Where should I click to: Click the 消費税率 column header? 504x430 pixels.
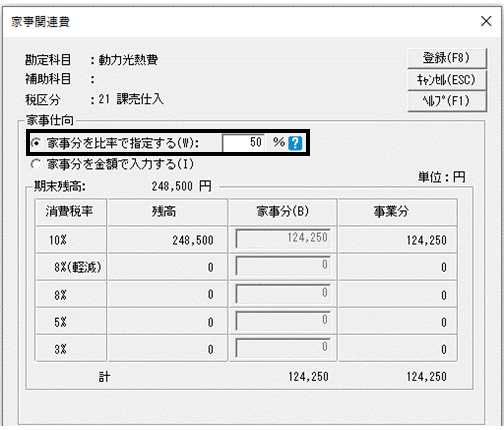pyautogui.click(x=71, y=212)
